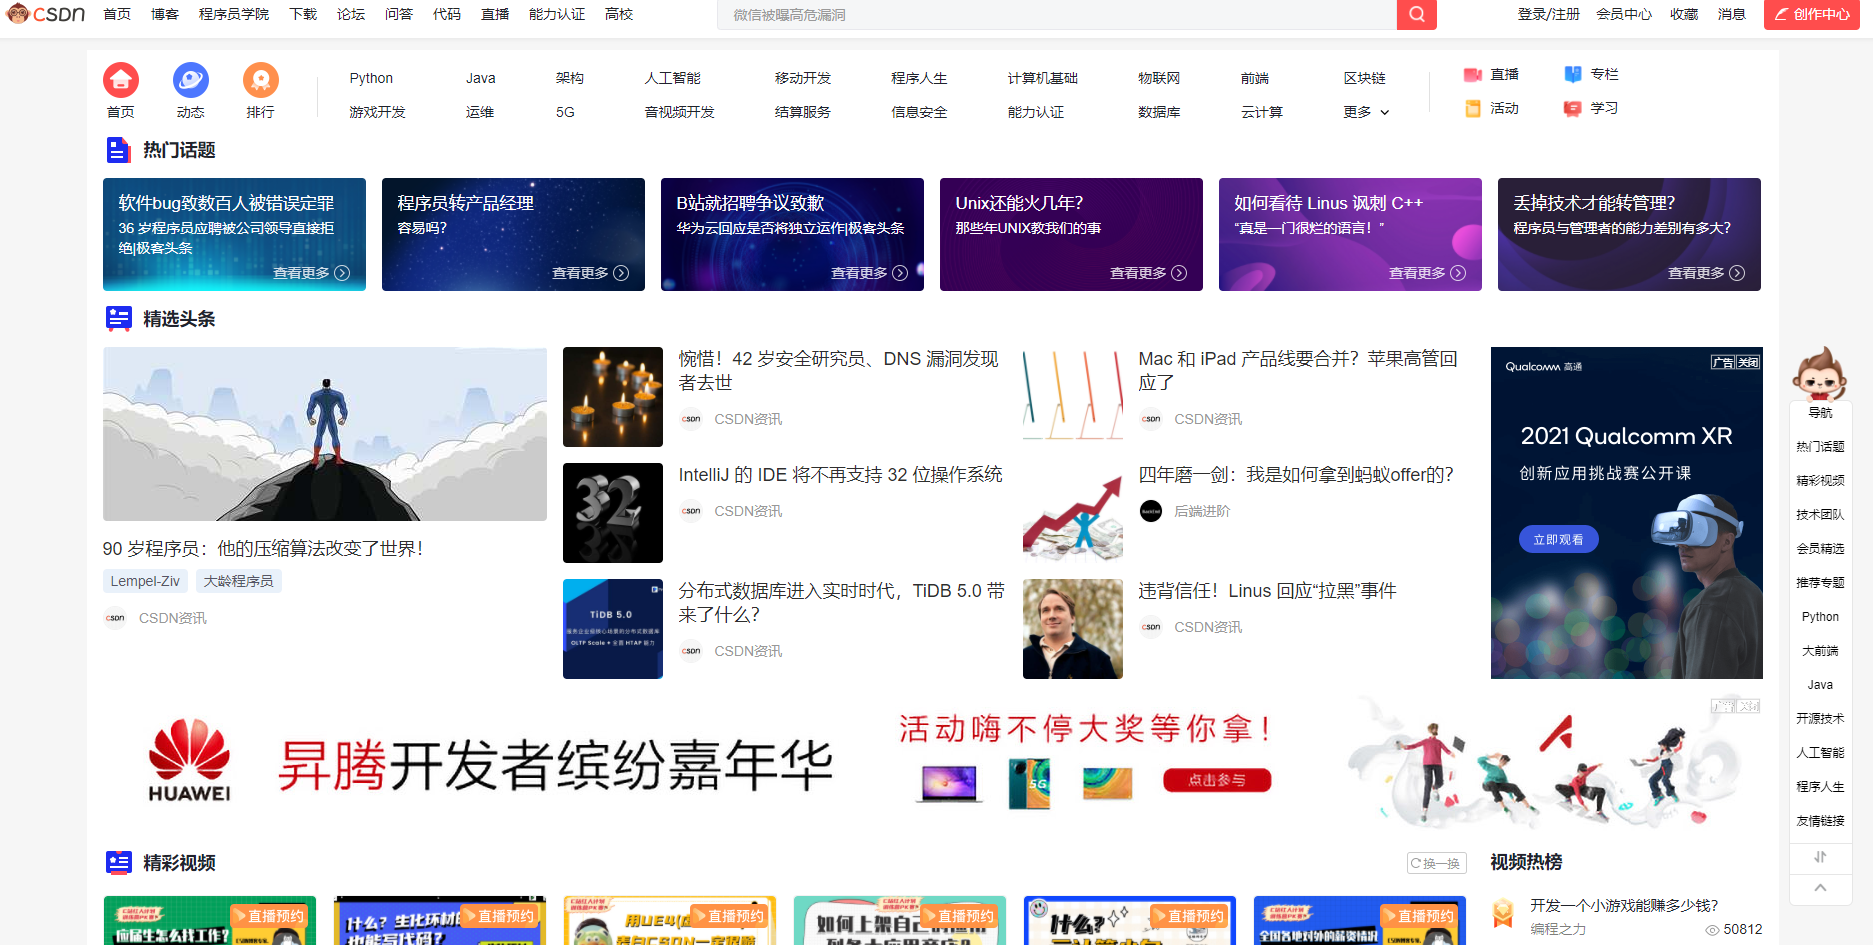Viewport: 1873px width, 945px height.
Task: Open the 活动 activity icon
Action: 1473,108
